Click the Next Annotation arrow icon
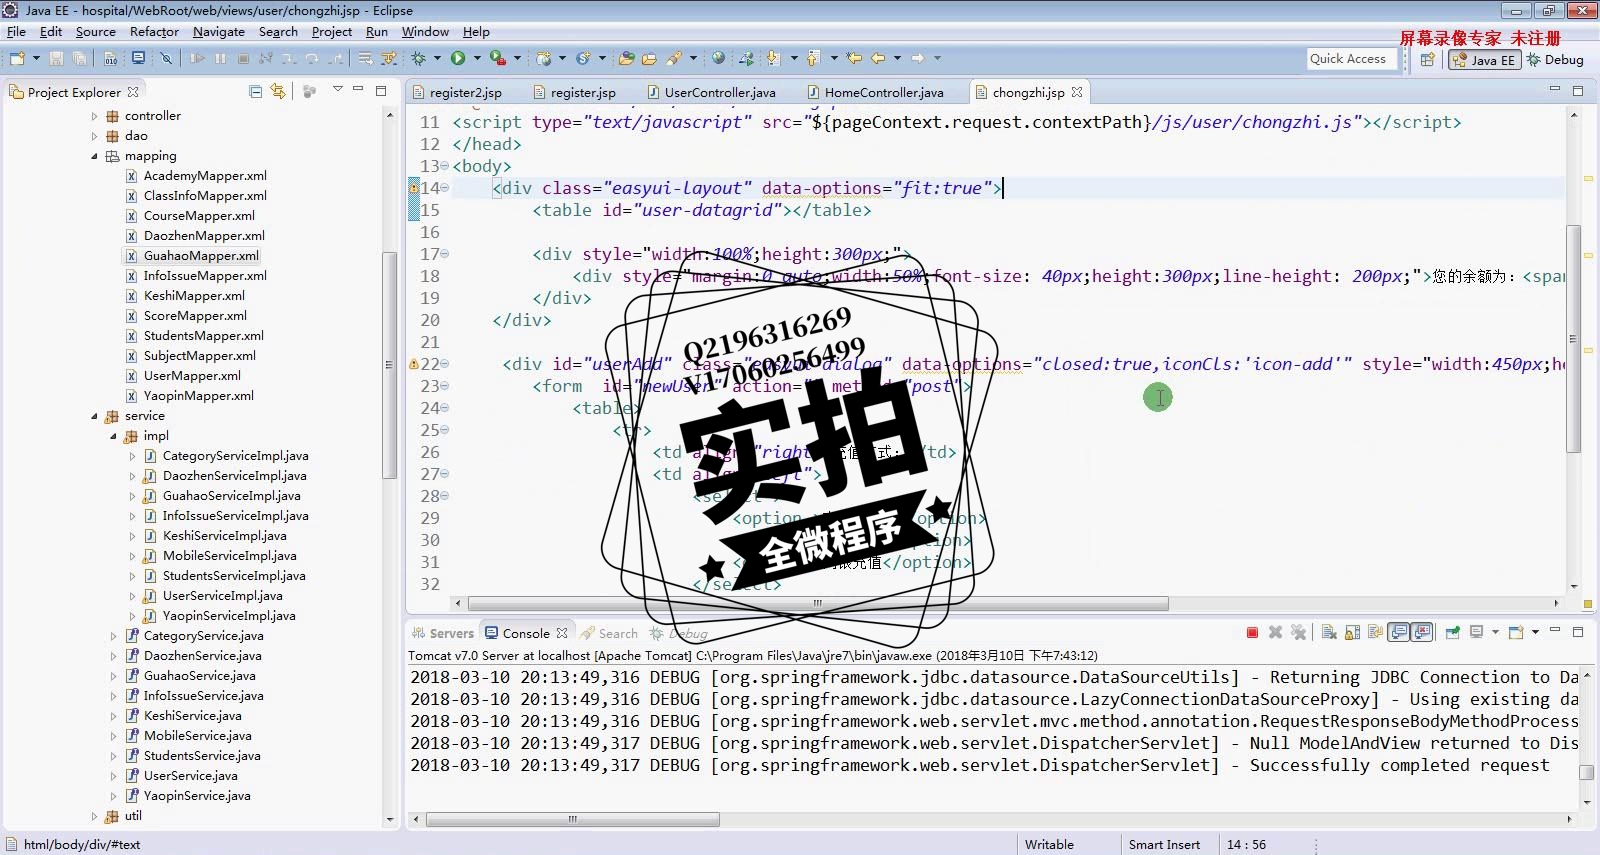Viewport: 1600px width, 855px height. click(774, 58)
